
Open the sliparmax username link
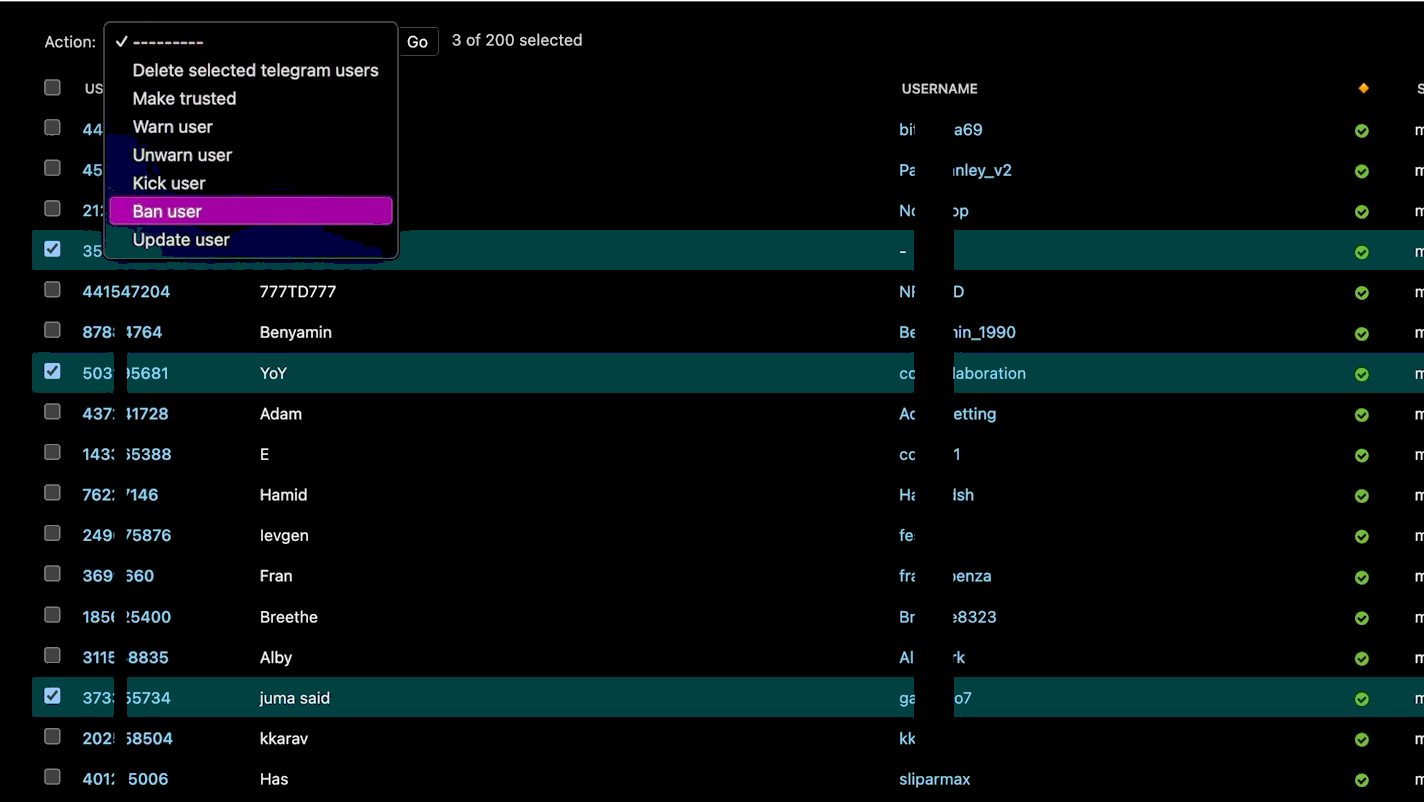934,779
